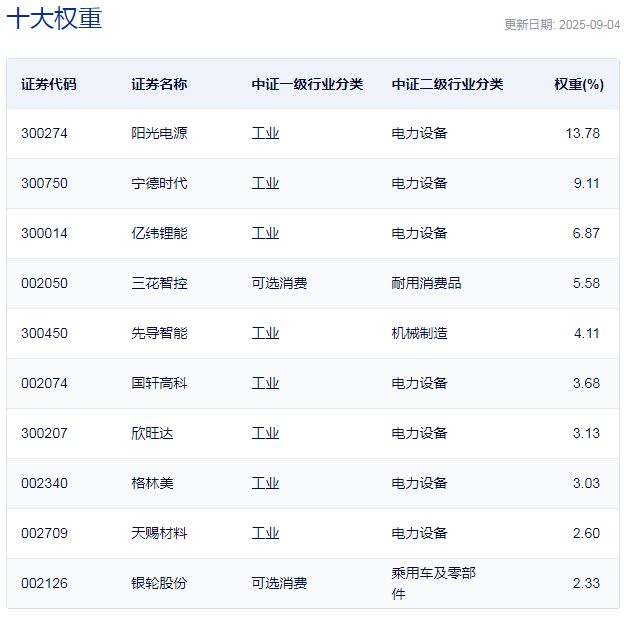
Task: Click the 耐用消费品 industry cell
Action: [426, 283]
